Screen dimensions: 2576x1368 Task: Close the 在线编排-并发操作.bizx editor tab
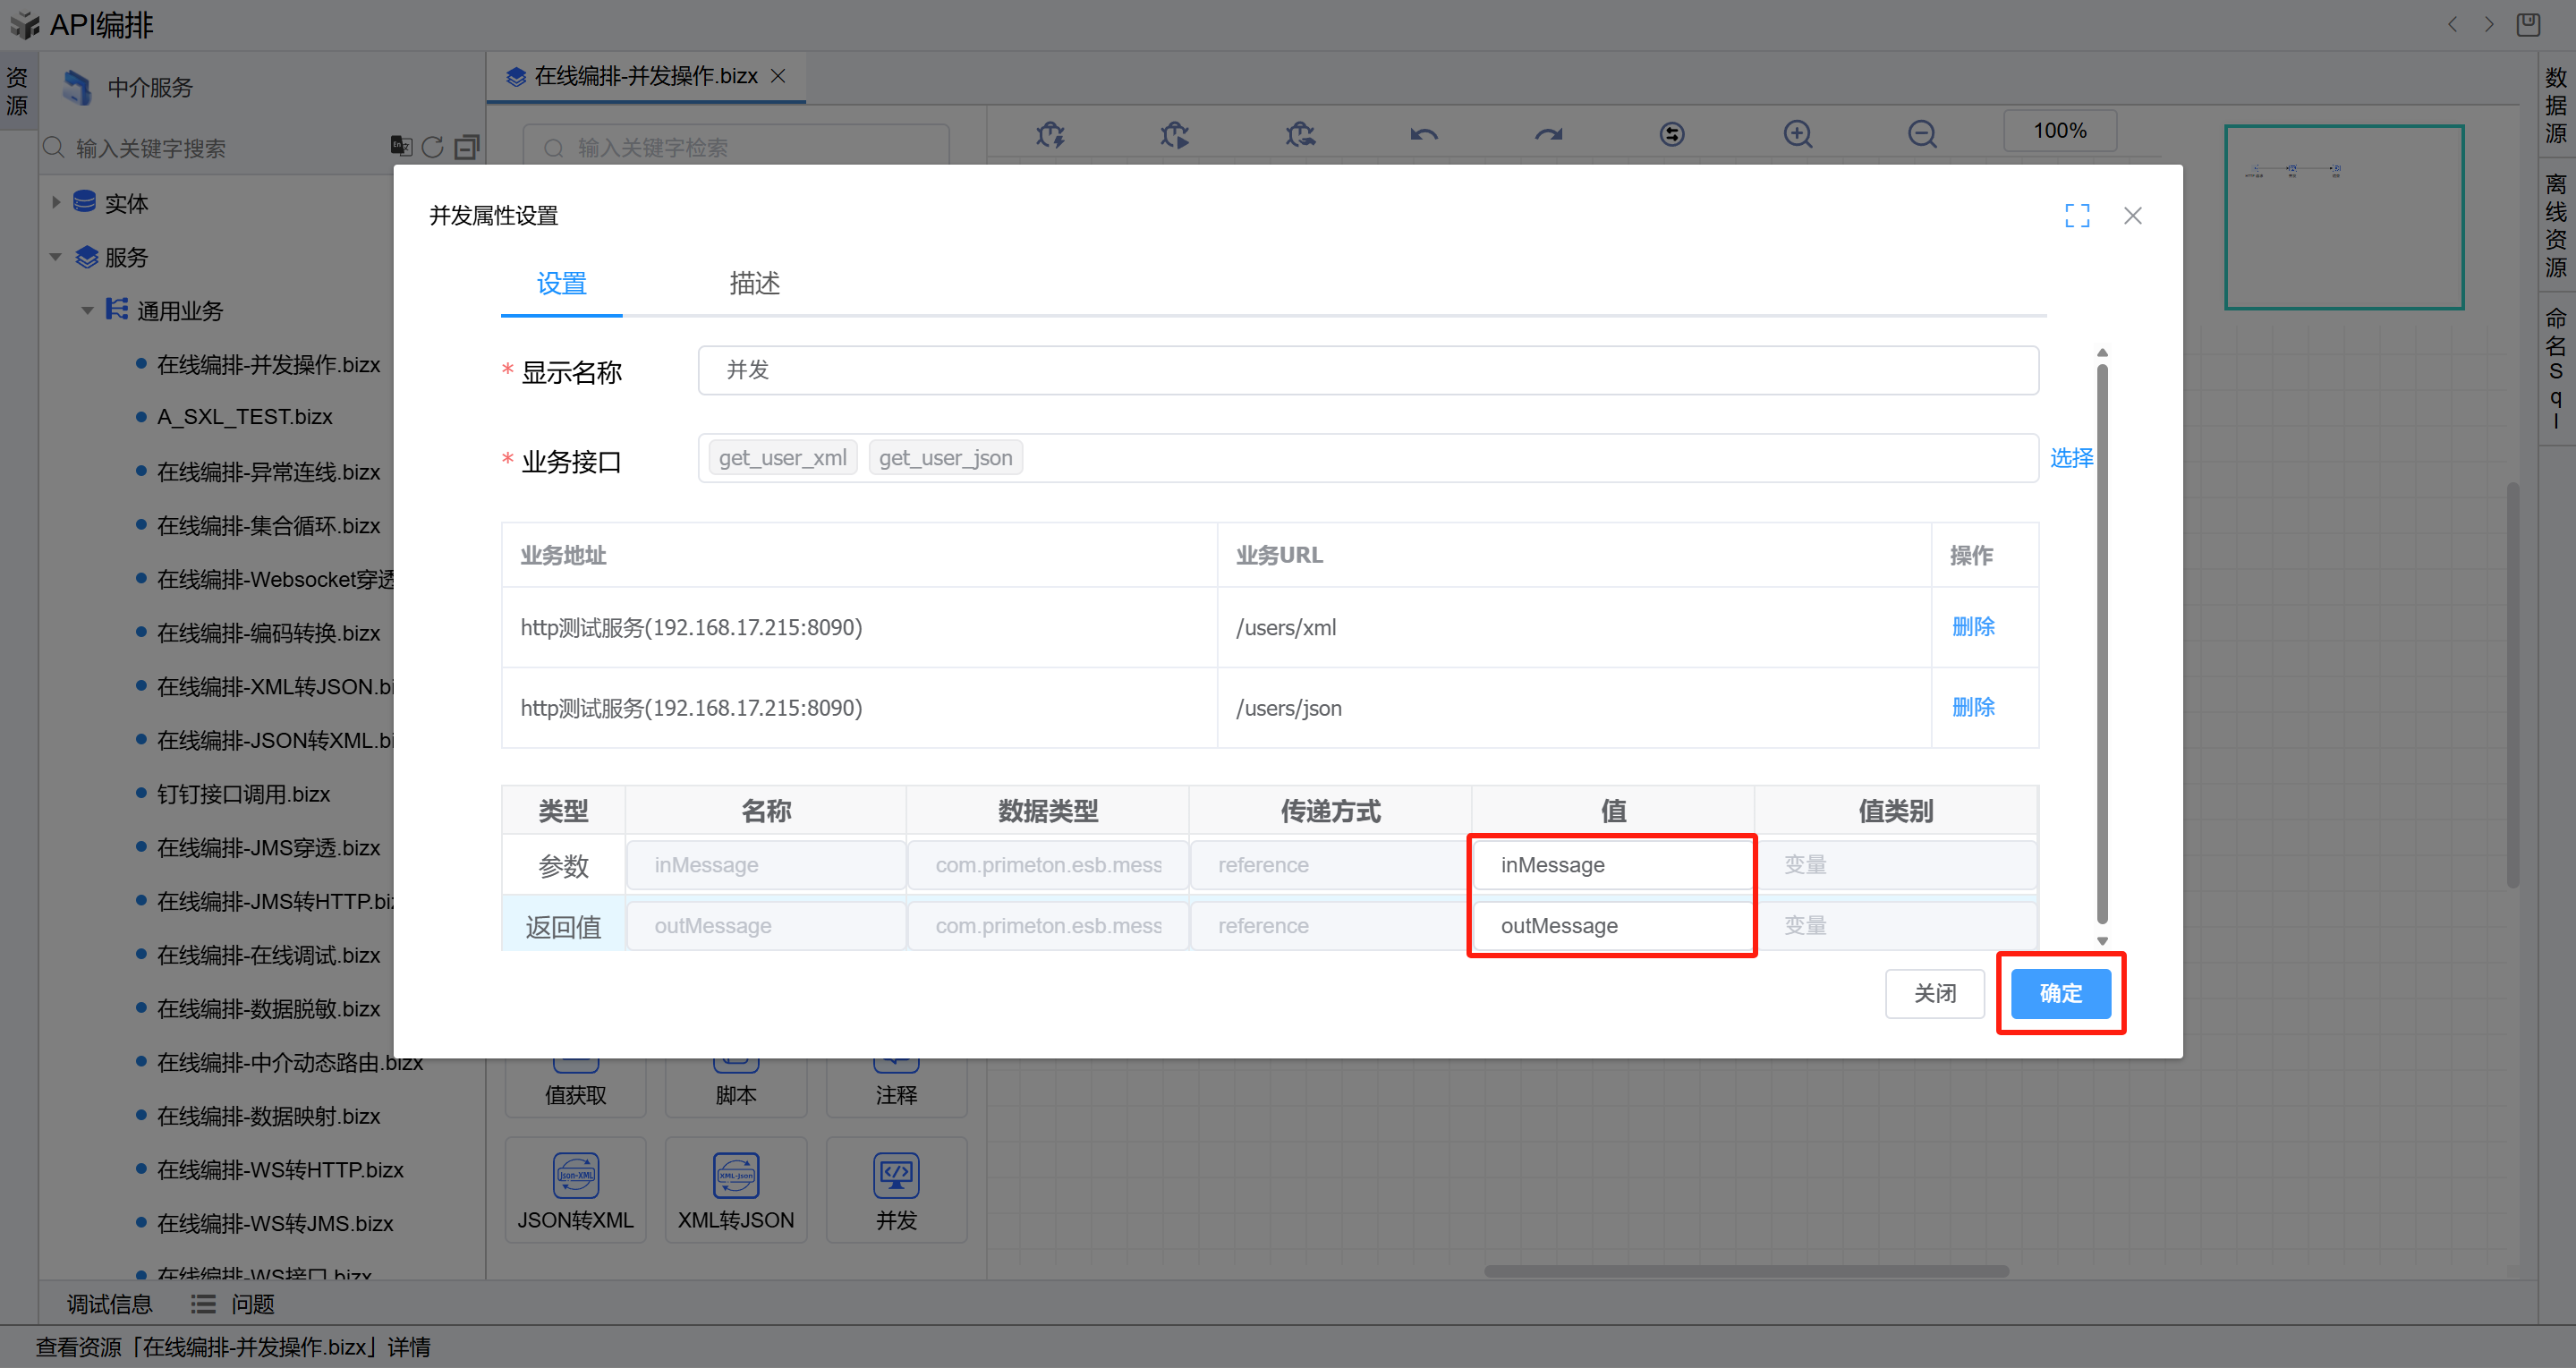[778, 76]
